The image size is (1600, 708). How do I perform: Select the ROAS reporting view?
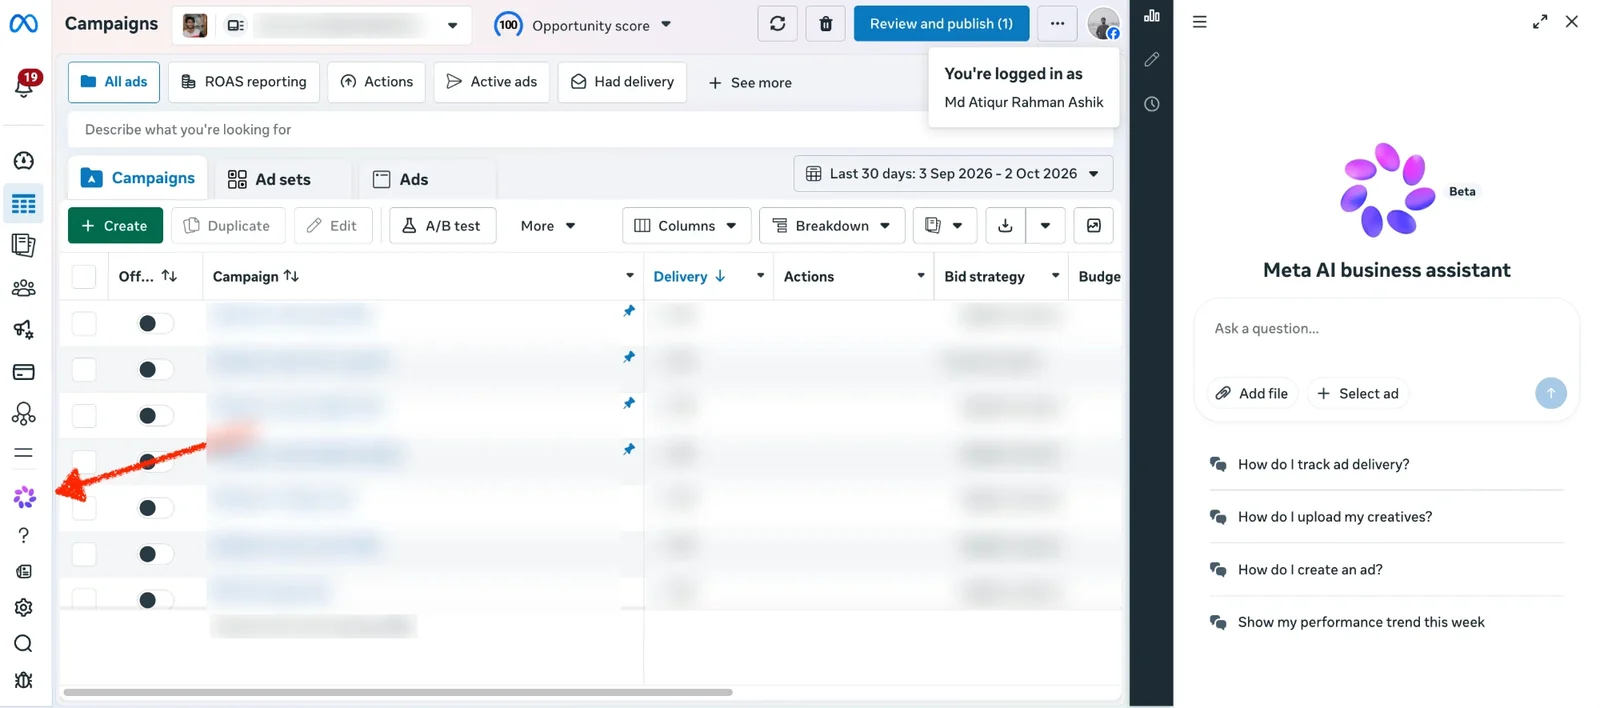click(244, 82)
